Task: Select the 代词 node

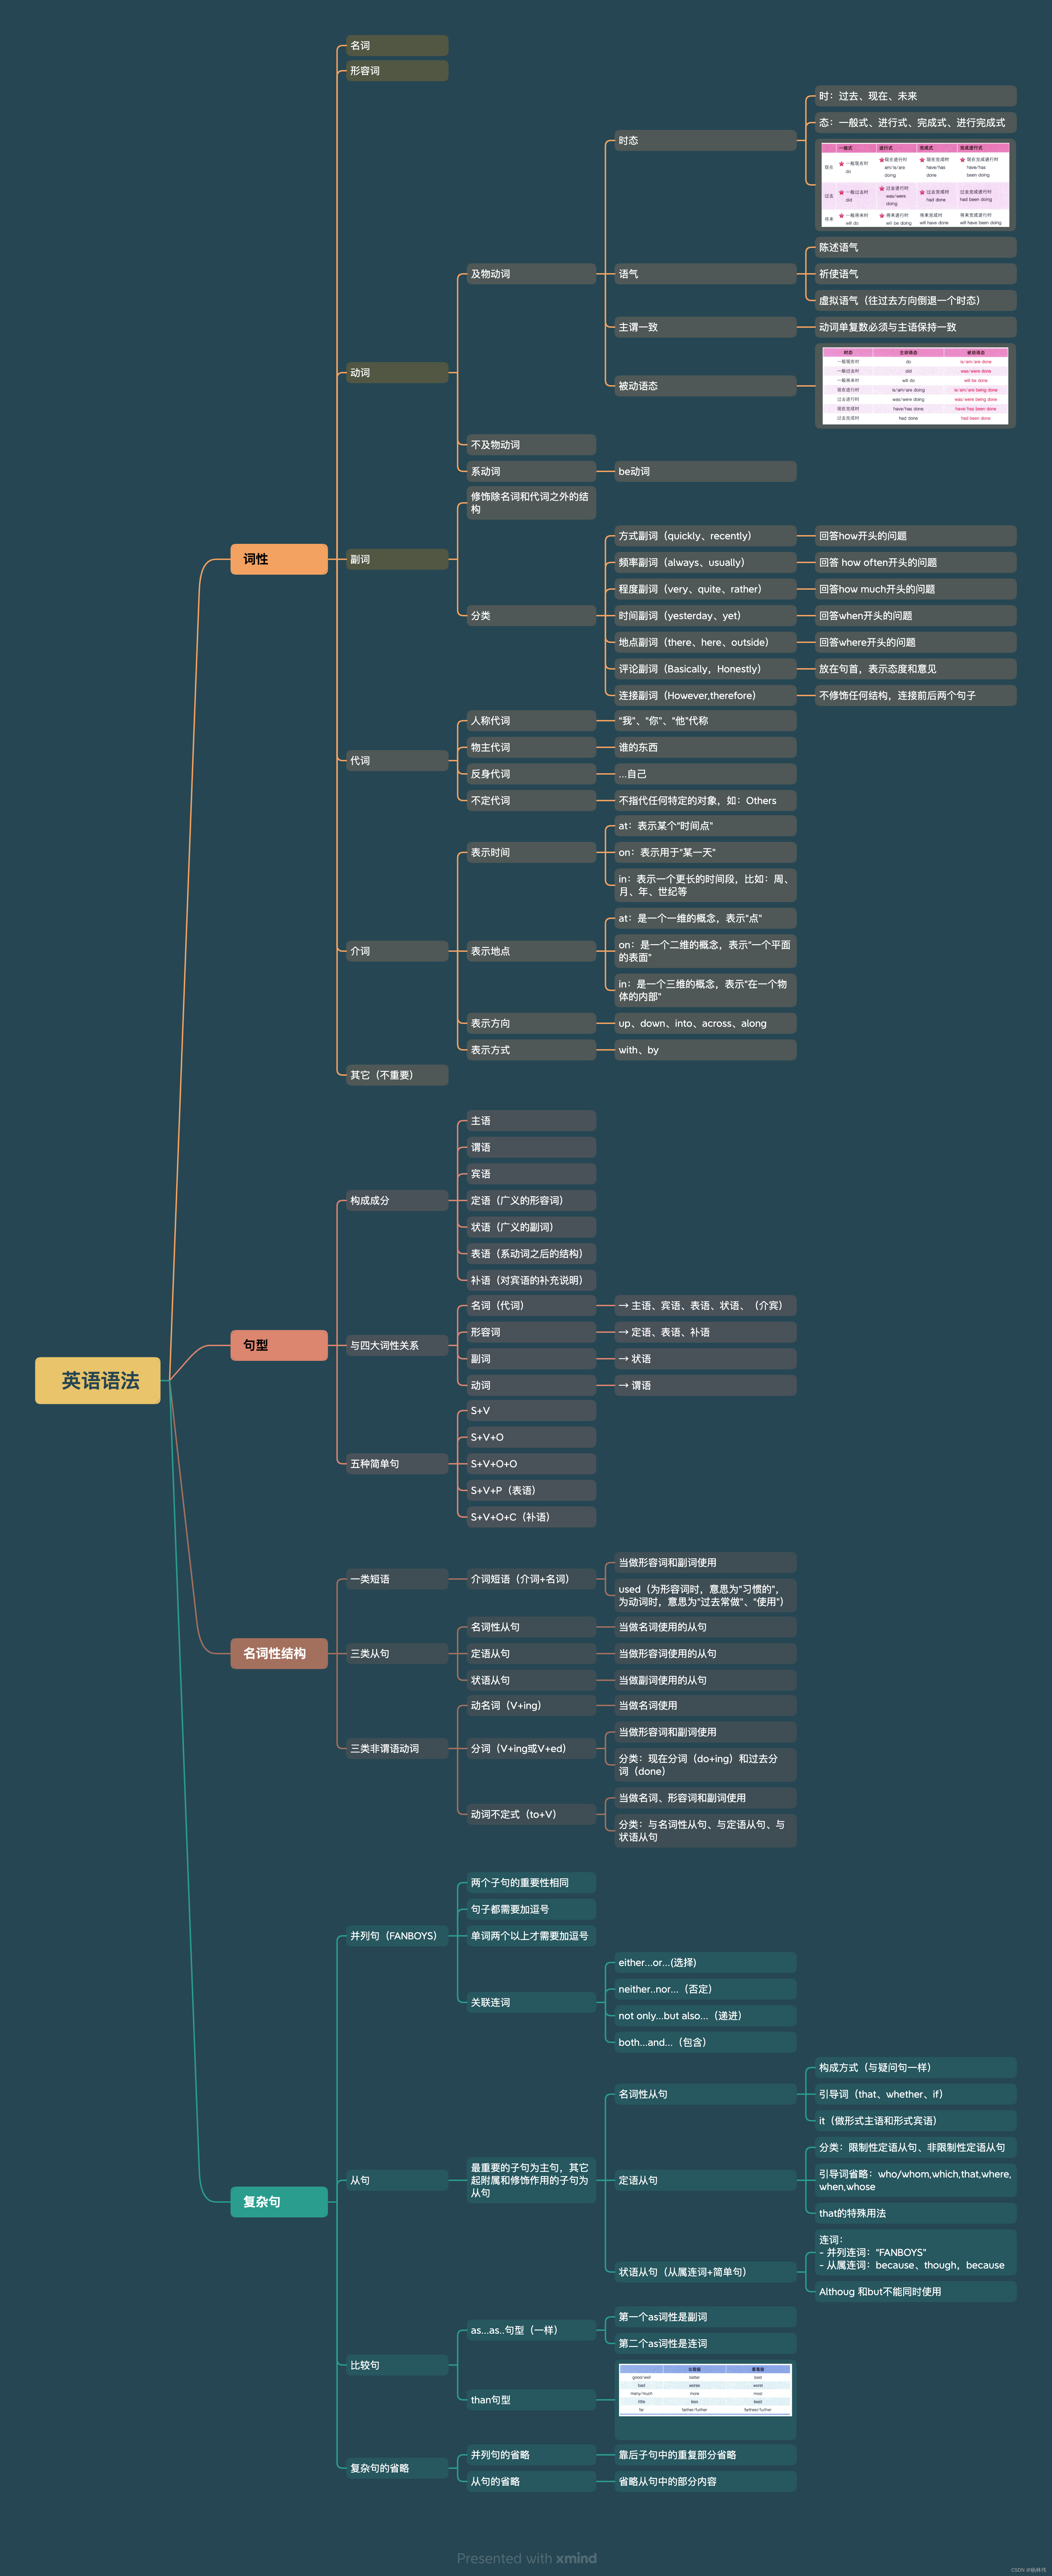Action: pyautogui.click(x=397, y=761)
